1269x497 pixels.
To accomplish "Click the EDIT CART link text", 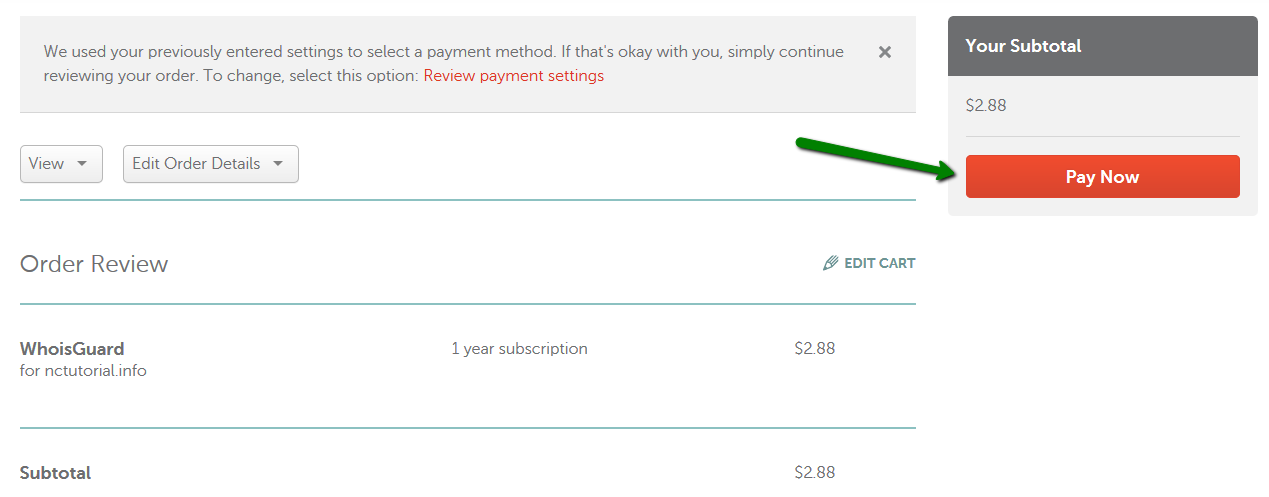I will pos(880,264).
